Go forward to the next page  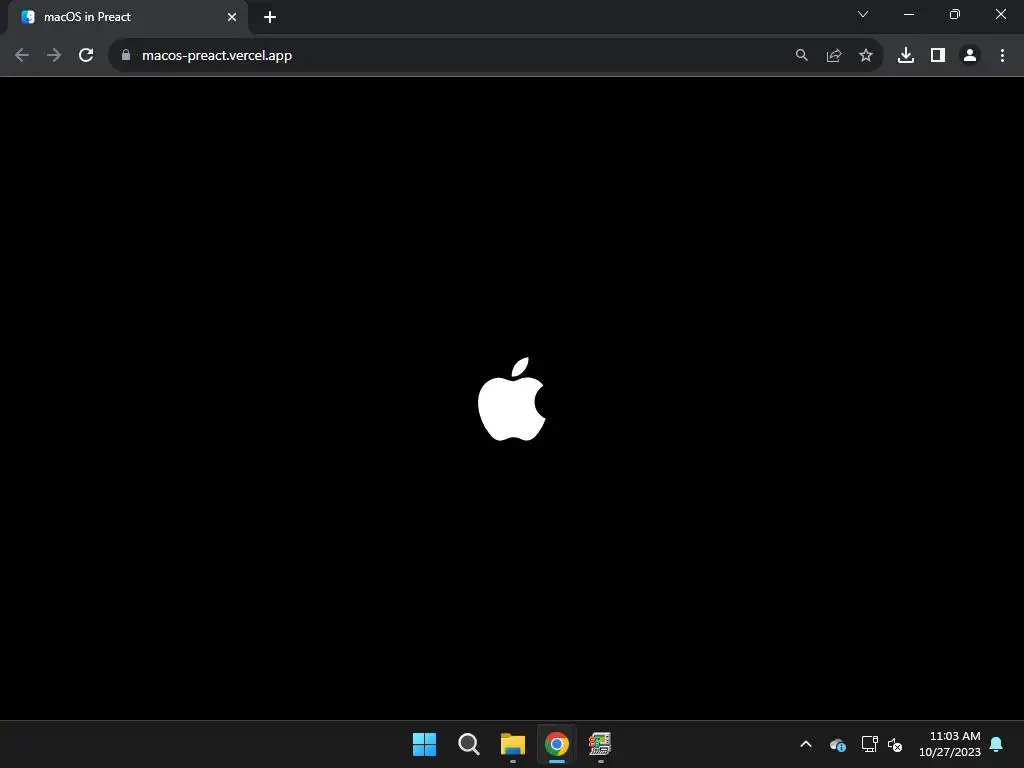(x=54, y=56)
